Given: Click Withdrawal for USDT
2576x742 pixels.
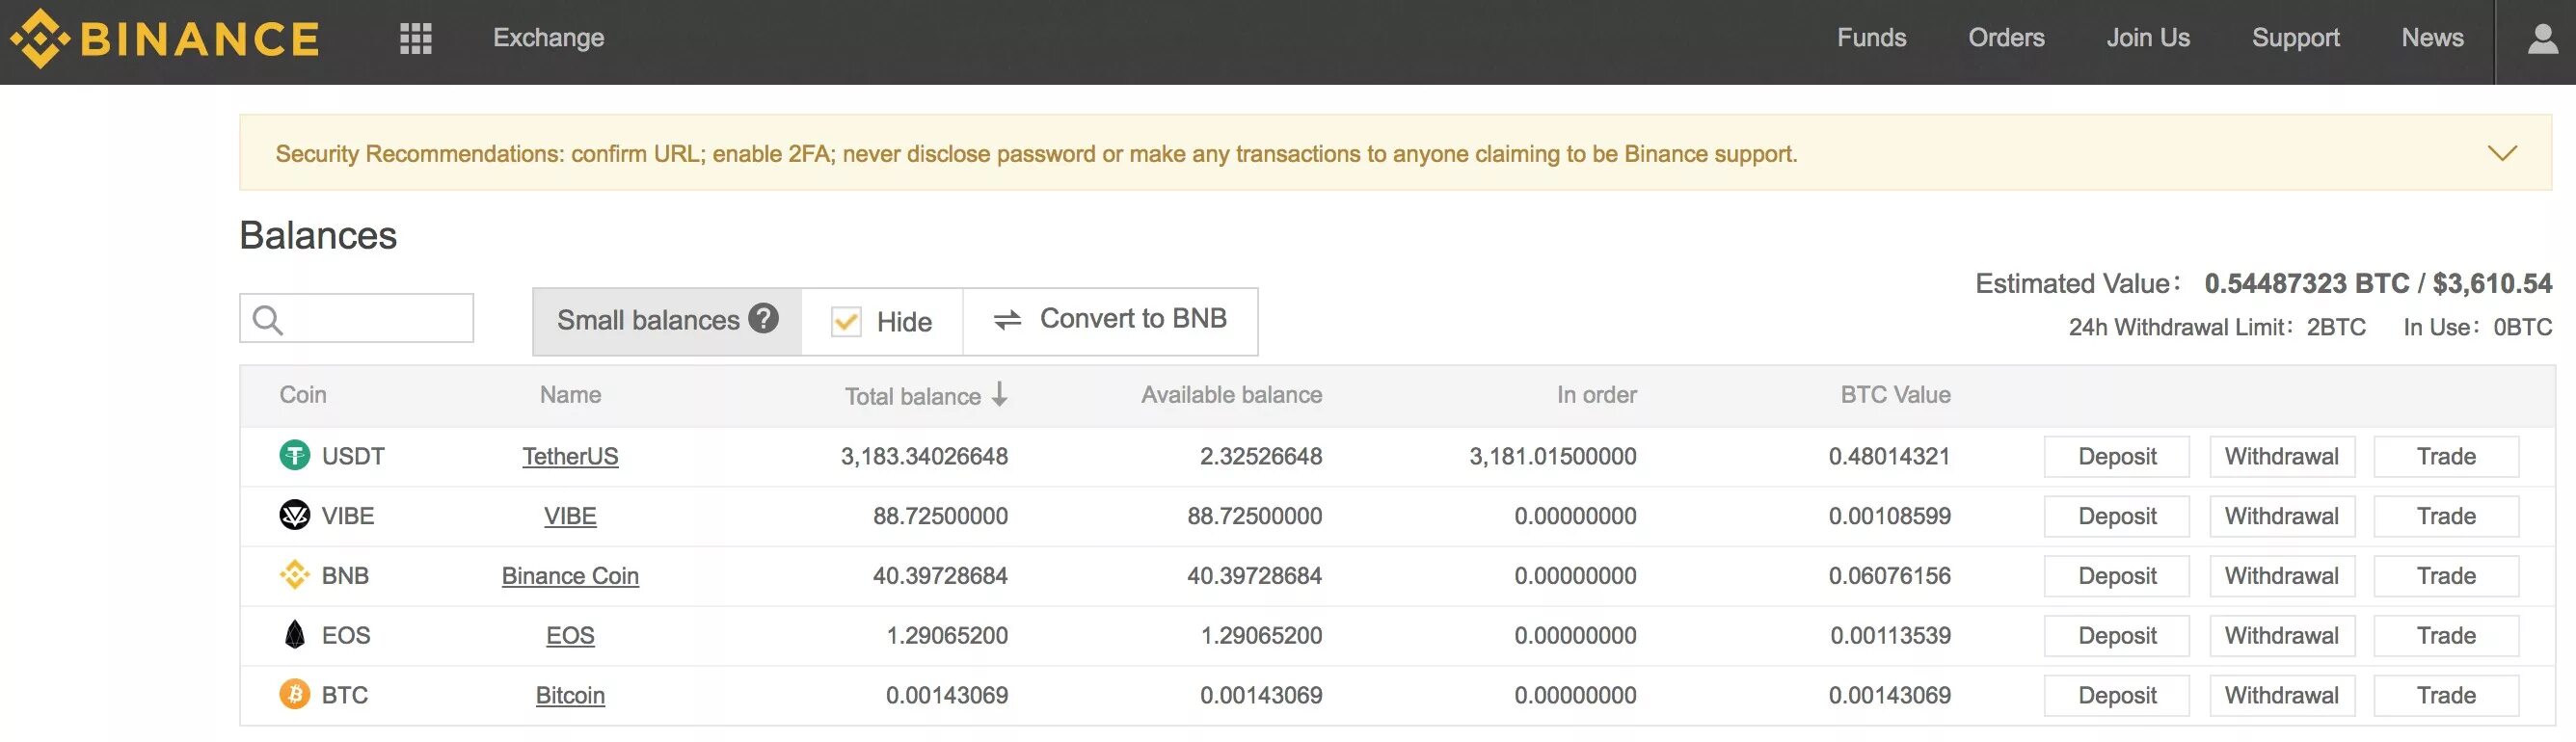Looking at the screenshot, I should (x=2282, y=457).
